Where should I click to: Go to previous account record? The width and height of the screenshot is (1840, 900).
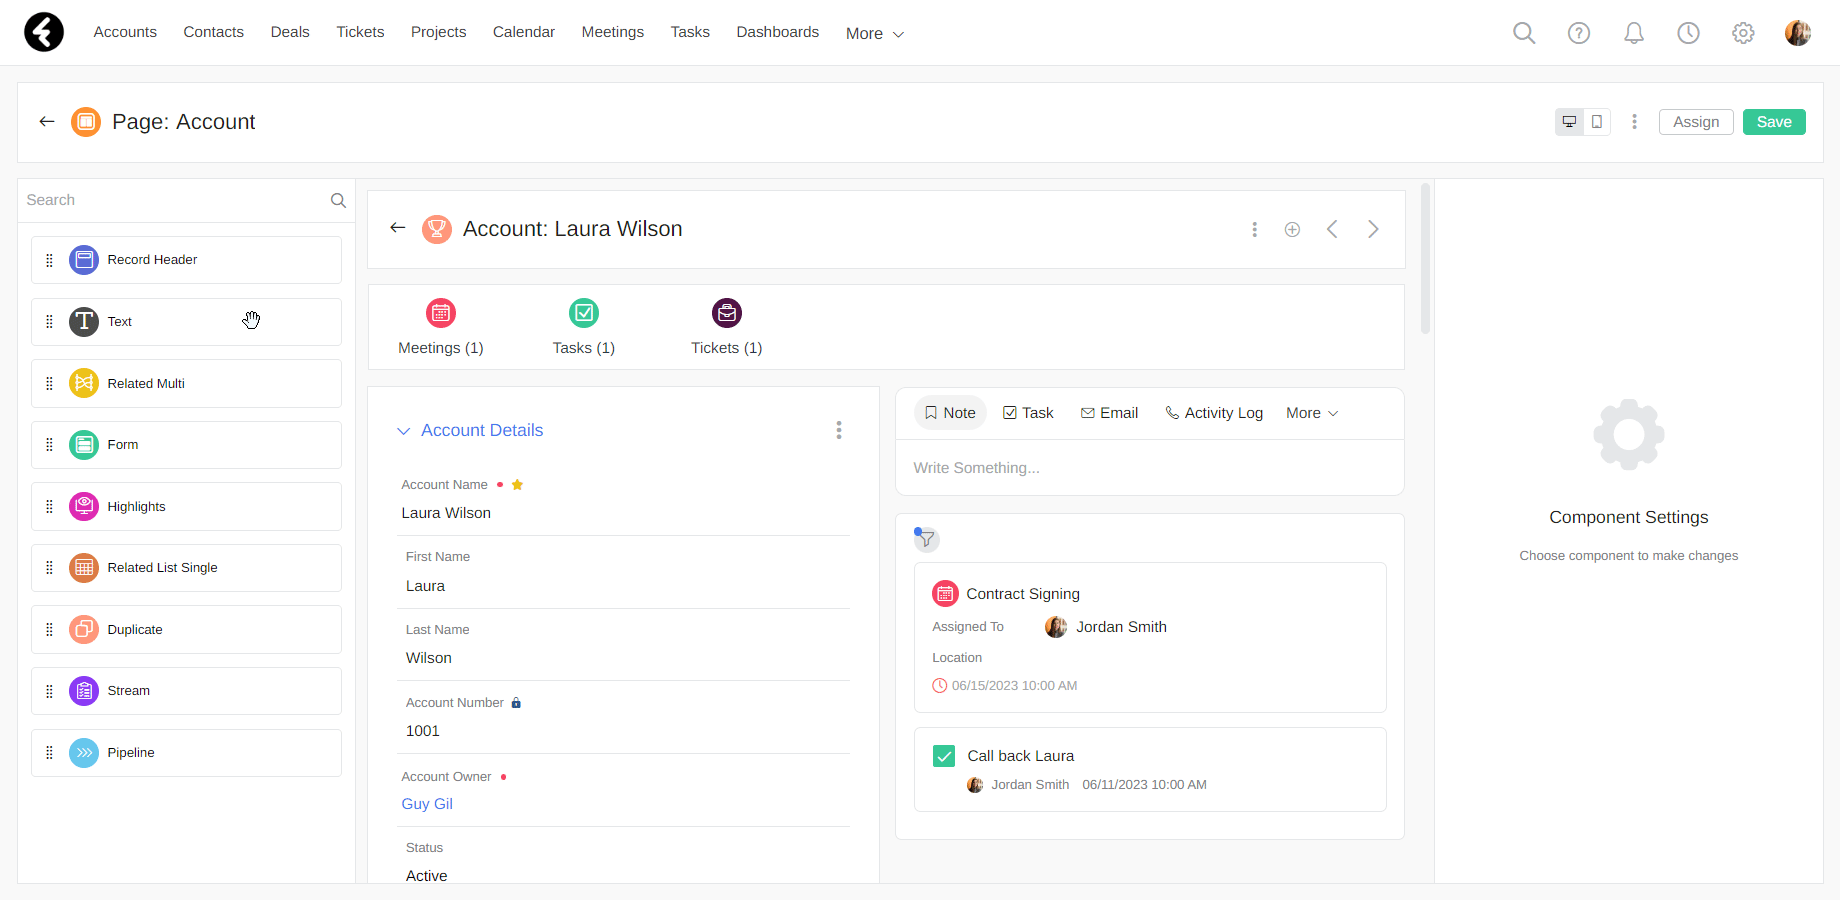[x=1332, y=230]
